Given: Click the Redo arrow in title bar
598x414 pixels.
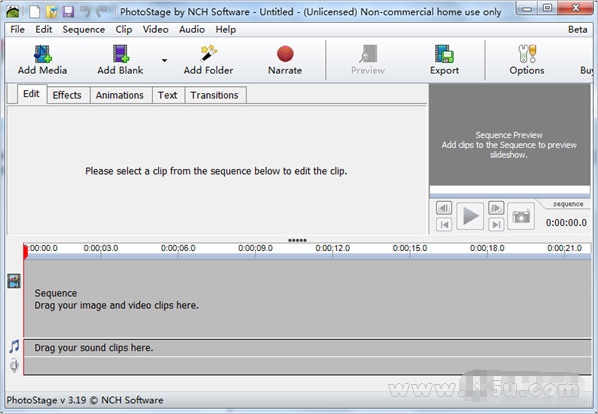Looking at the screenshot, I should [x=102, y=11].
